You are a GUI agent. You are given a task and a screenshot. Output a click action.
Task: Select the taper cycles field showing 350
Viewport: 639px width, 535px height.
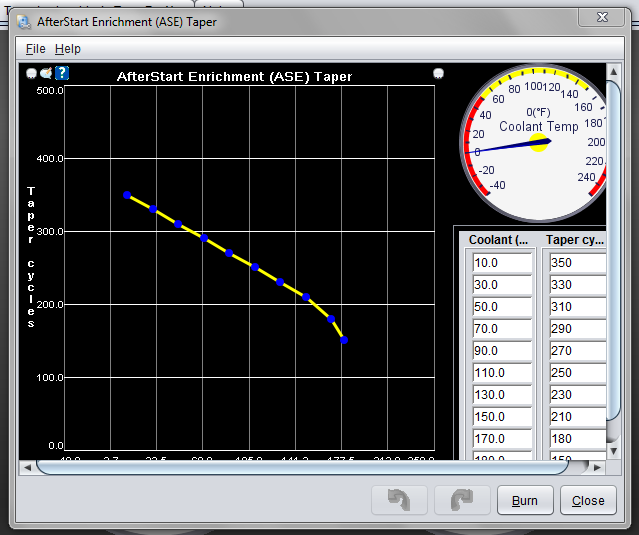(575, 263)
